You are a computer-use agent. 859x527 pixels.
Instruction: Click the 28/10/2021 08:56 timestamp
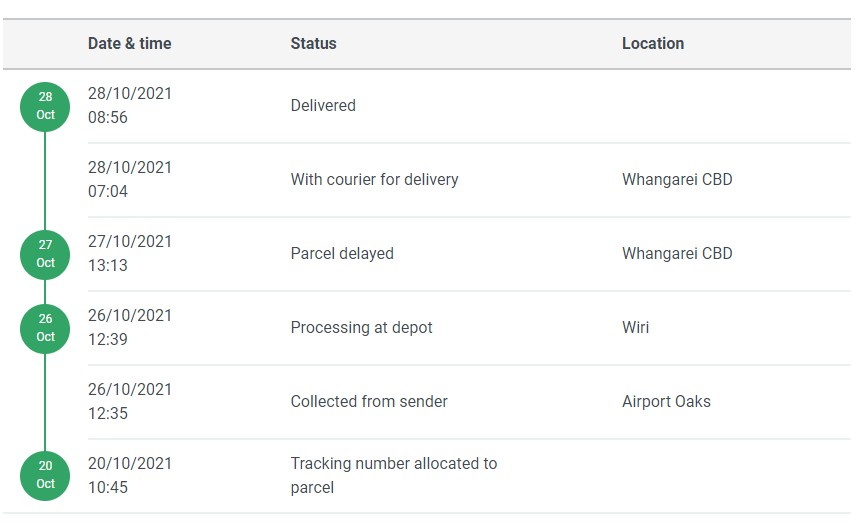(130, 105)
